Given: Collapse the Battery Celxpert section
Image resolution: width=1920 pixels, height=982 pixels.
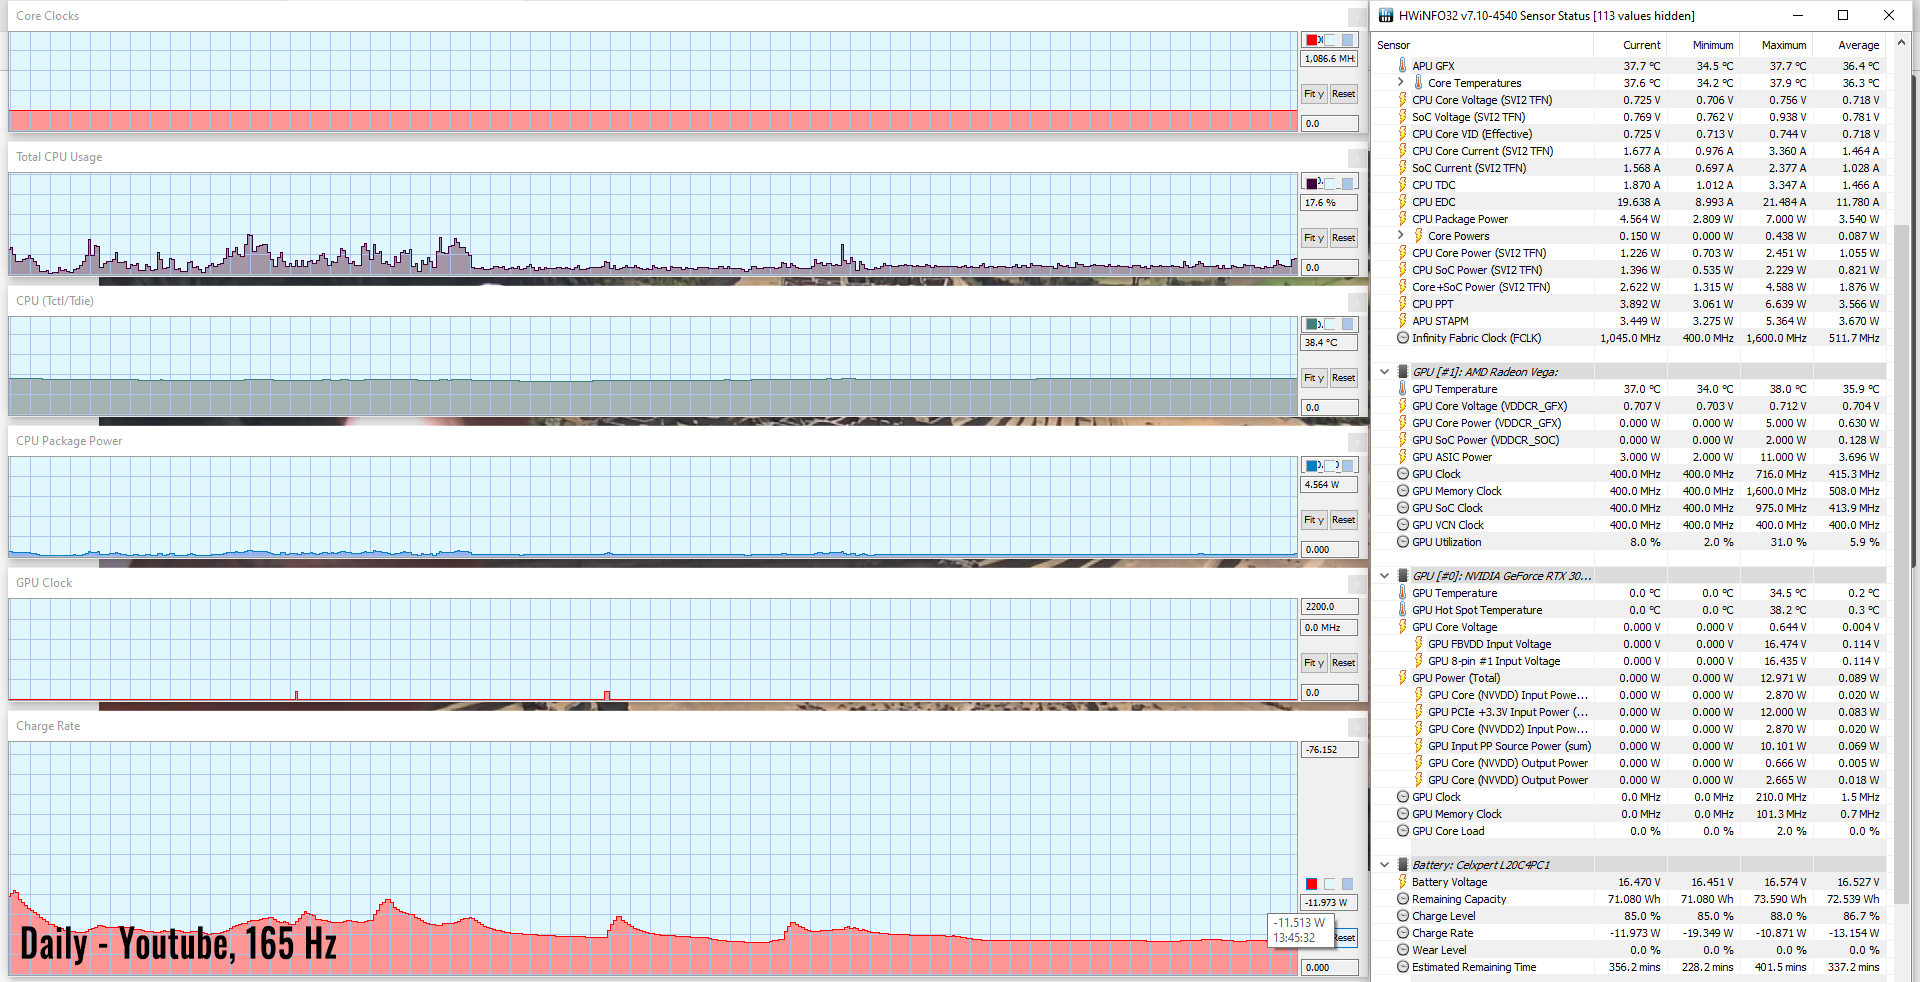Looking at the screenshot, I should coord(1384,865).
